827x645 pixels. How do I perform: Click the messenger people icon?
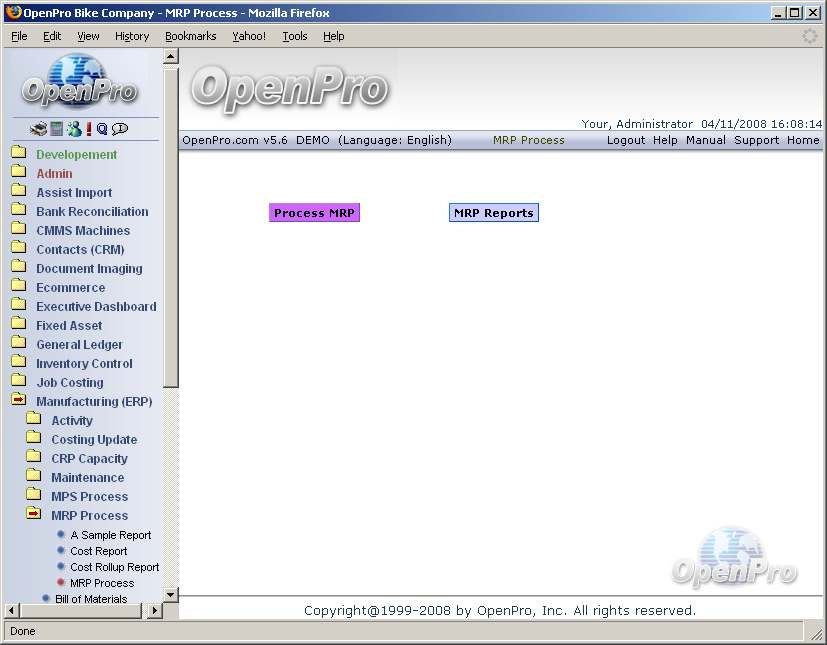(73, 129)
